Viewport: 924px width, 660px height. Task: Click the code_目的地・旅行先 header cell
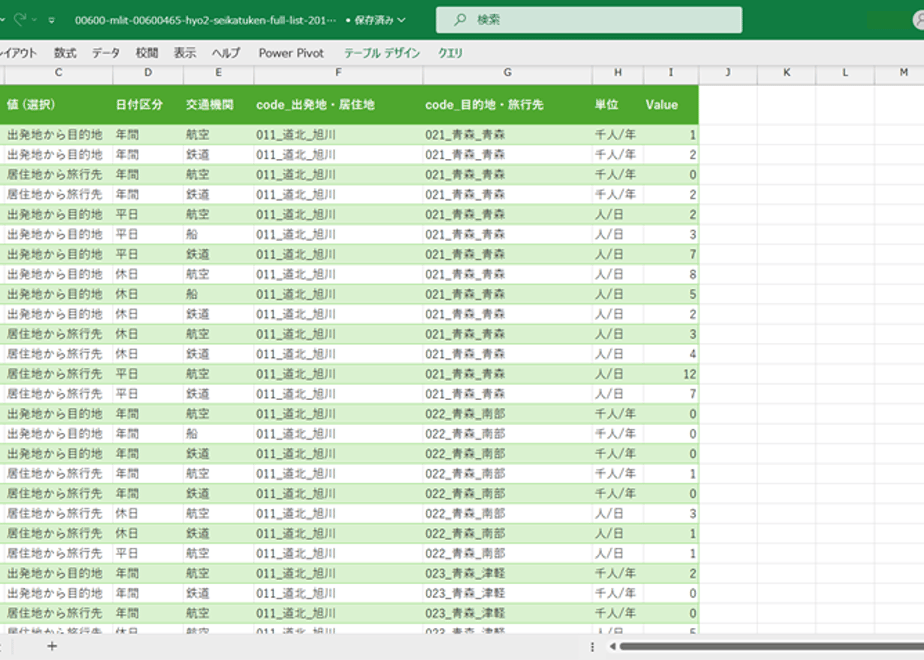coord(507,105)
